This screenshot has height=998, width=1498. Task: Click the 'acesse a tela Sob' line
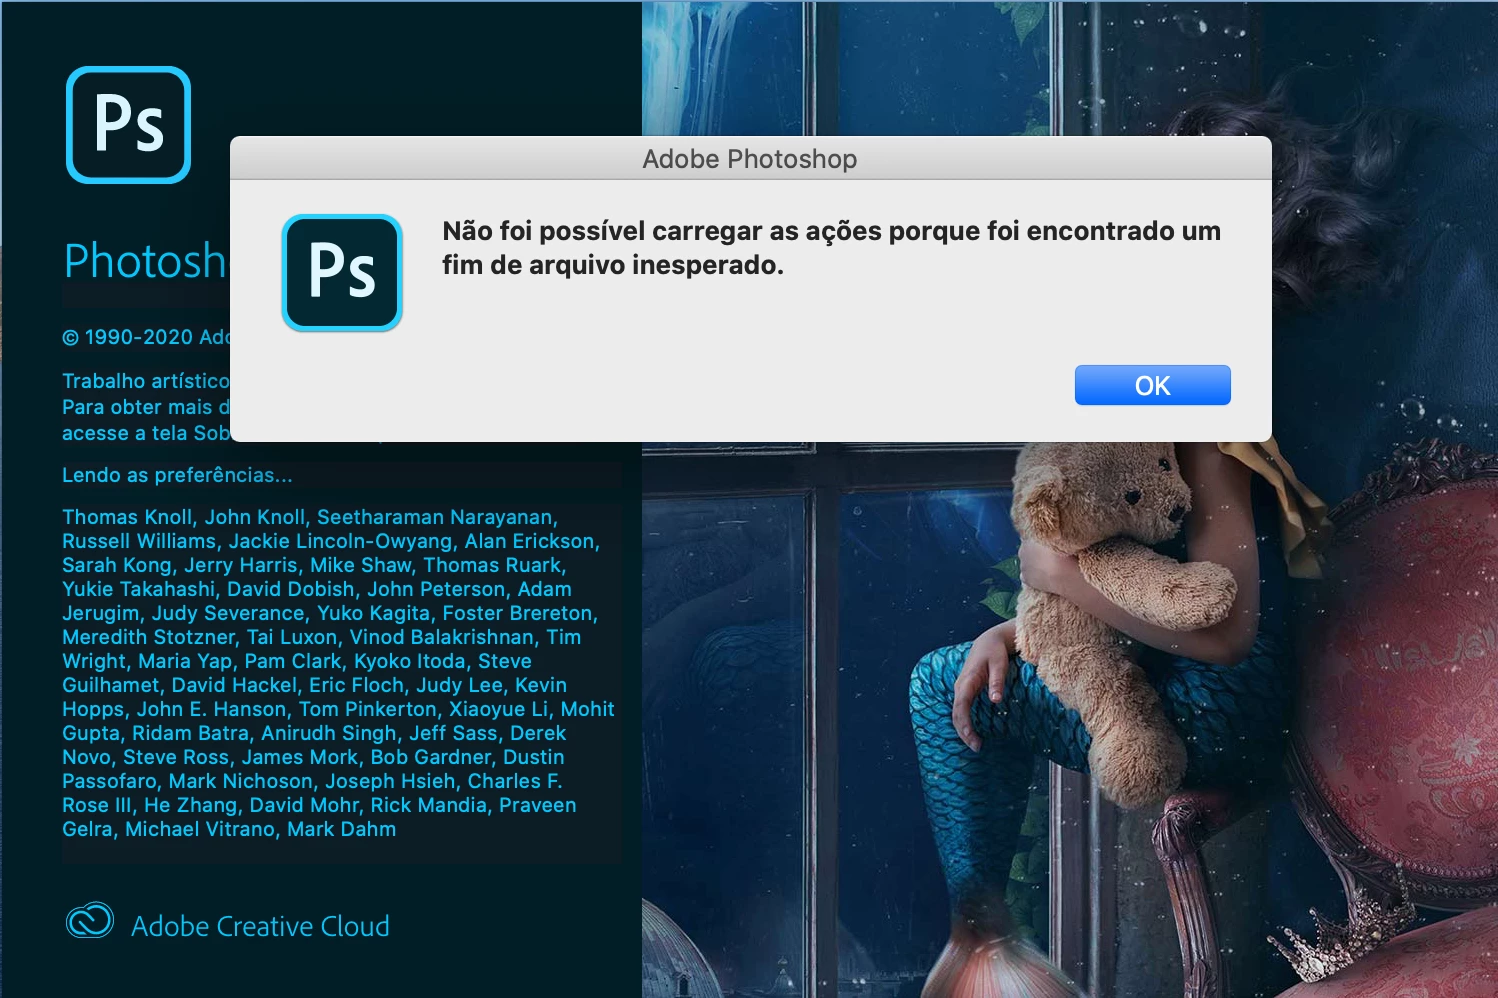click(x=146, y=433)
